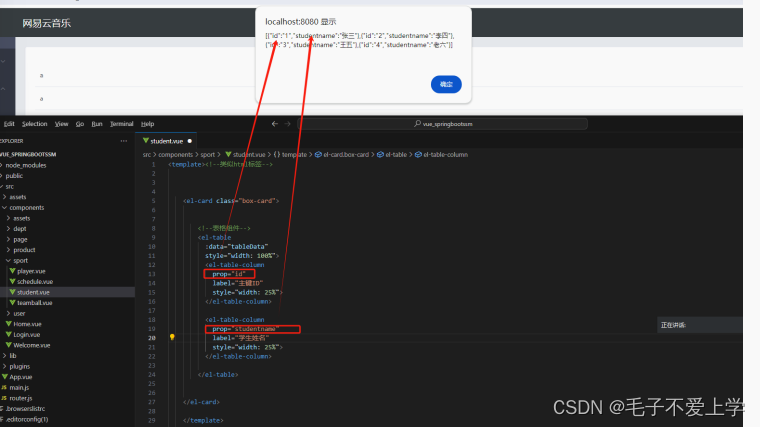Click the vue icon of Home.vue
Viewport: 760px width, 427px height.
tap(9, 324)
